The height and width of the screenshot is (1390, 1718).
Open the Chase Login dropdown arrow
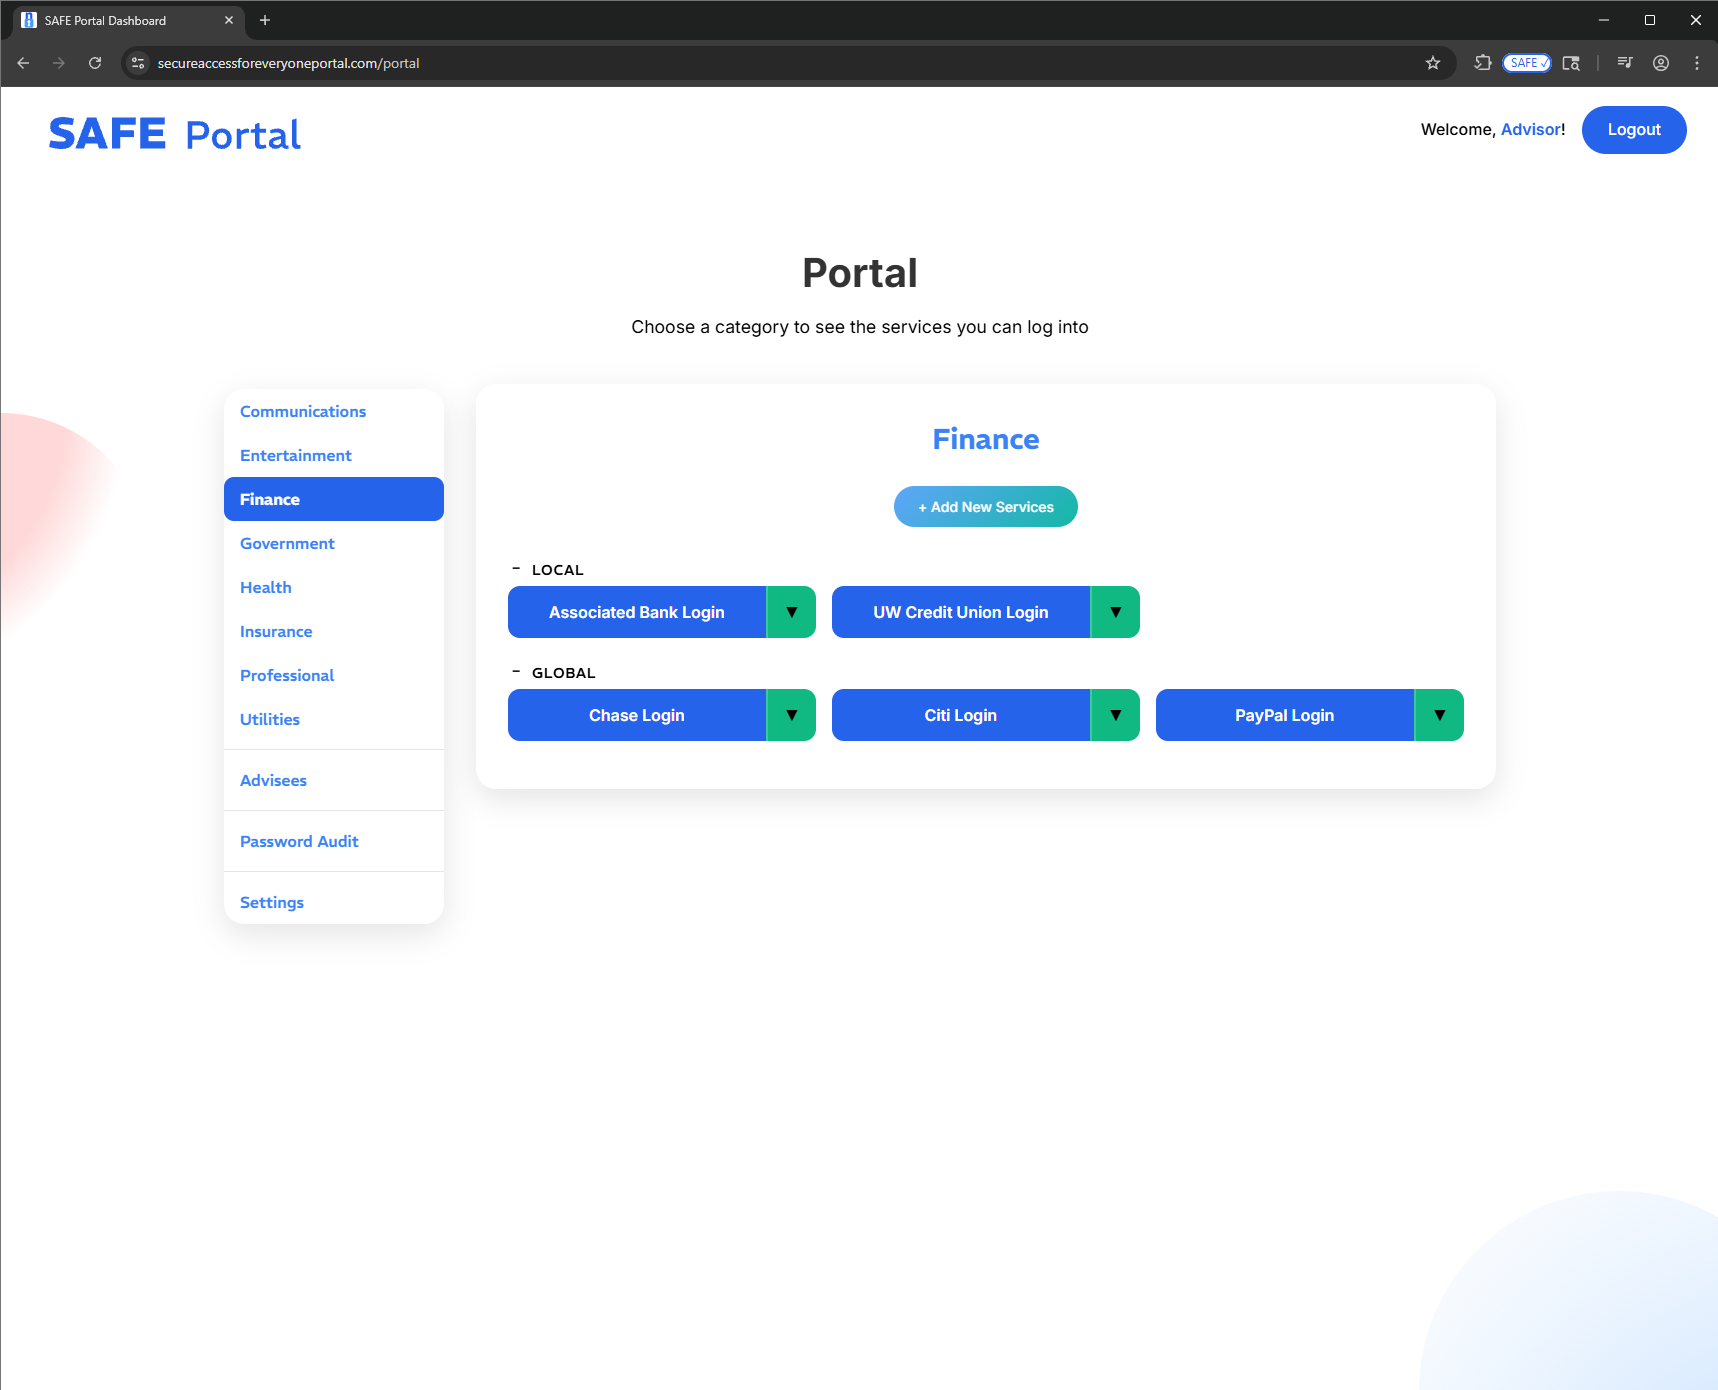pos(790,715)
